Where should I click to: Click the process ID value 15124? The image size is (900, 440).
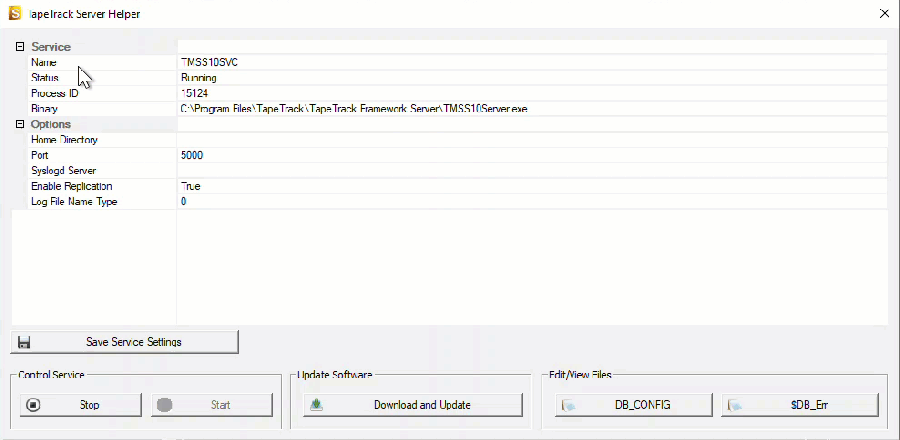point(194,94)
